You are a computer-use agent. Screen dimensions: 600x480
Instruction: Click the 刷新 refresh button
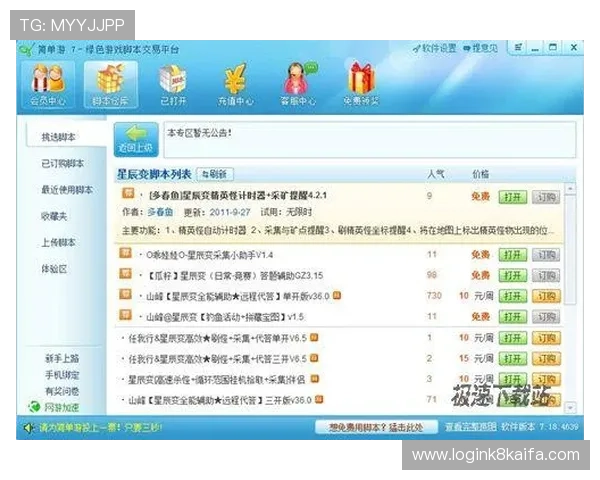point(215,175)
